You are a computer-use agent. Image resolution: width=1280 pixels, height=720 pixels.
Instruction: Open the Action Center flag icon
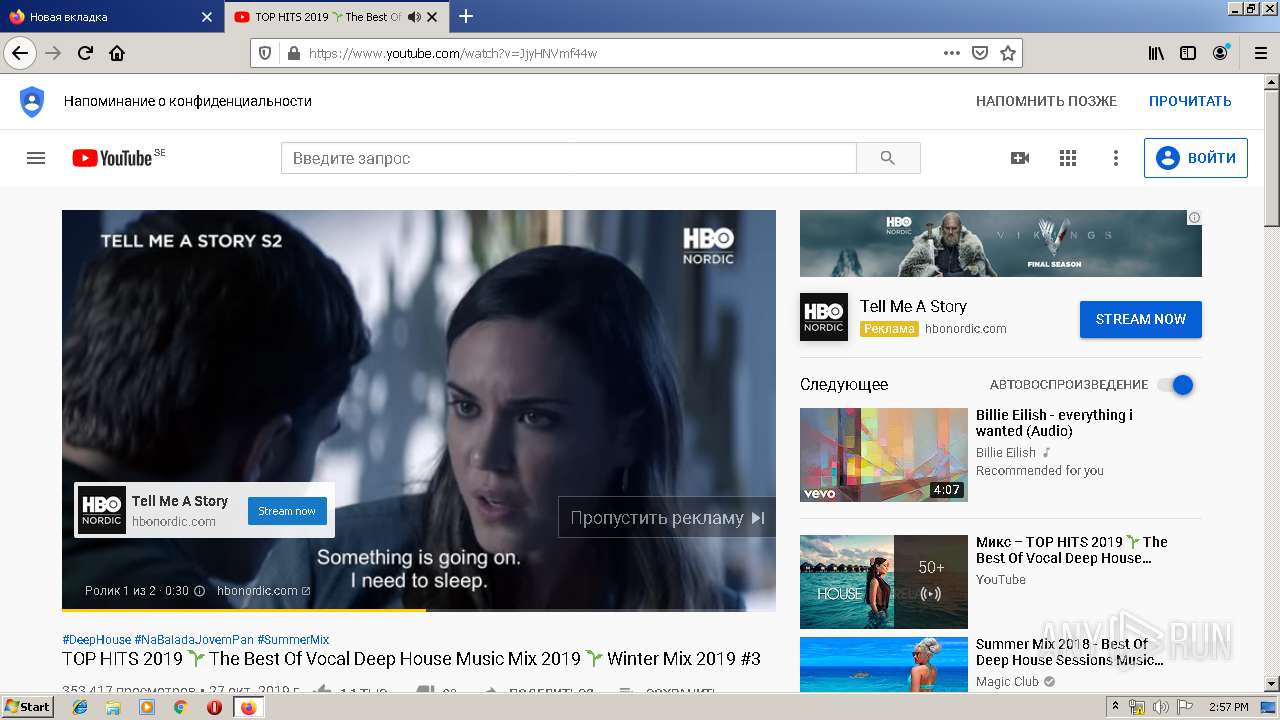tap(1183, 707)
